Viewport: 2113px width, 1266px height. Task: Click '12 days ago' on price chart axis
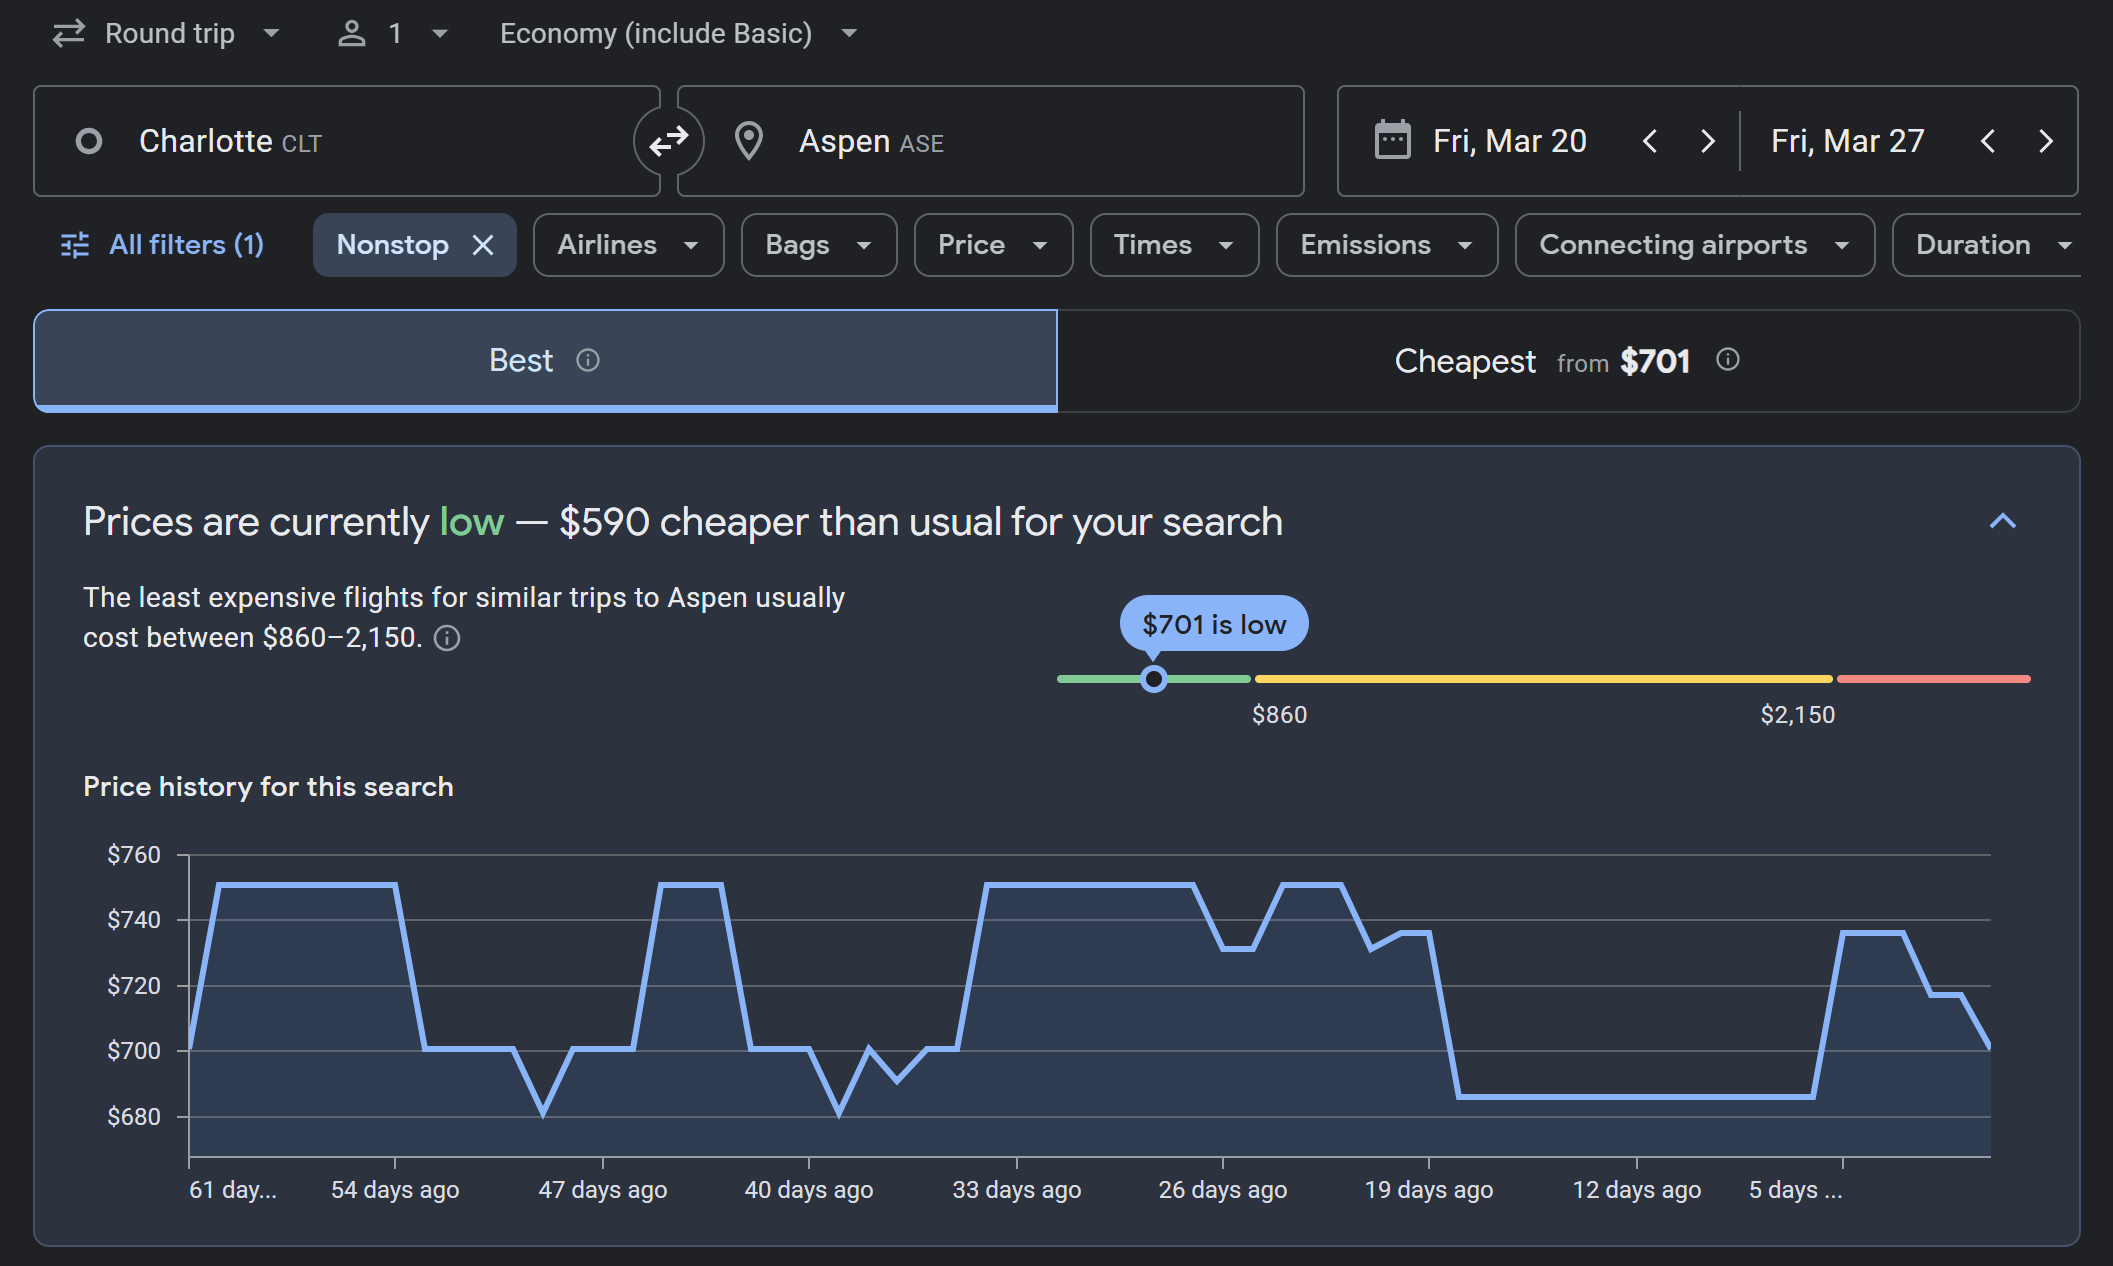(1637, 1190)
